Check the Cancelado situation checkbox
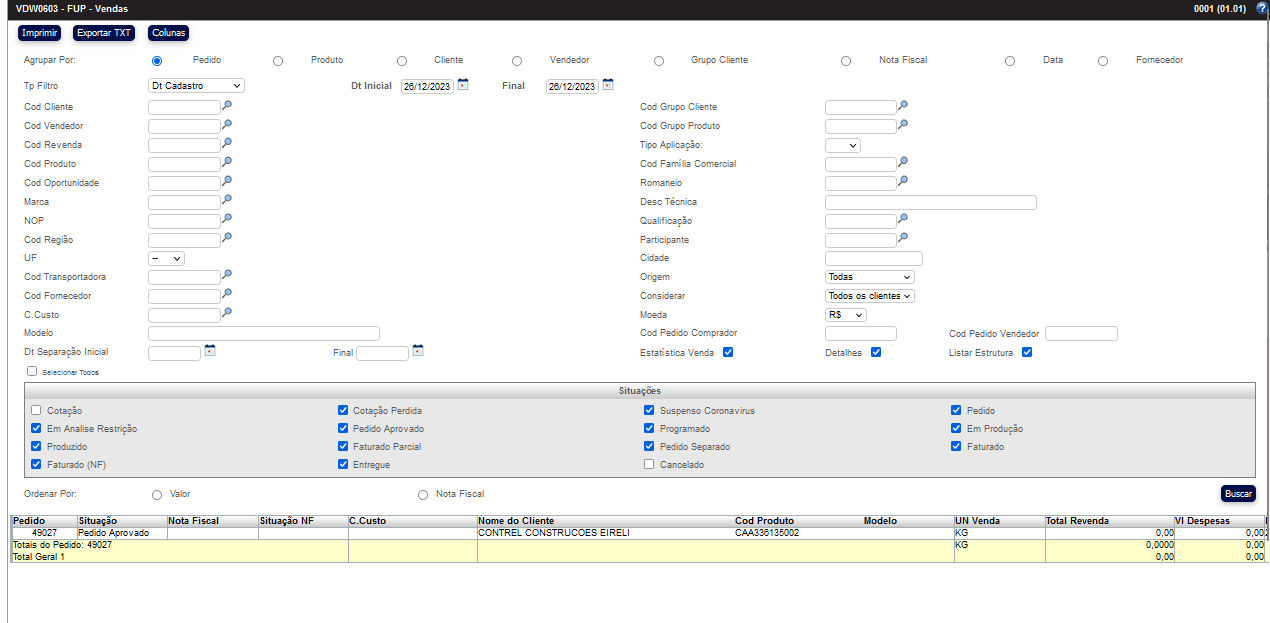 pos(650,464)
